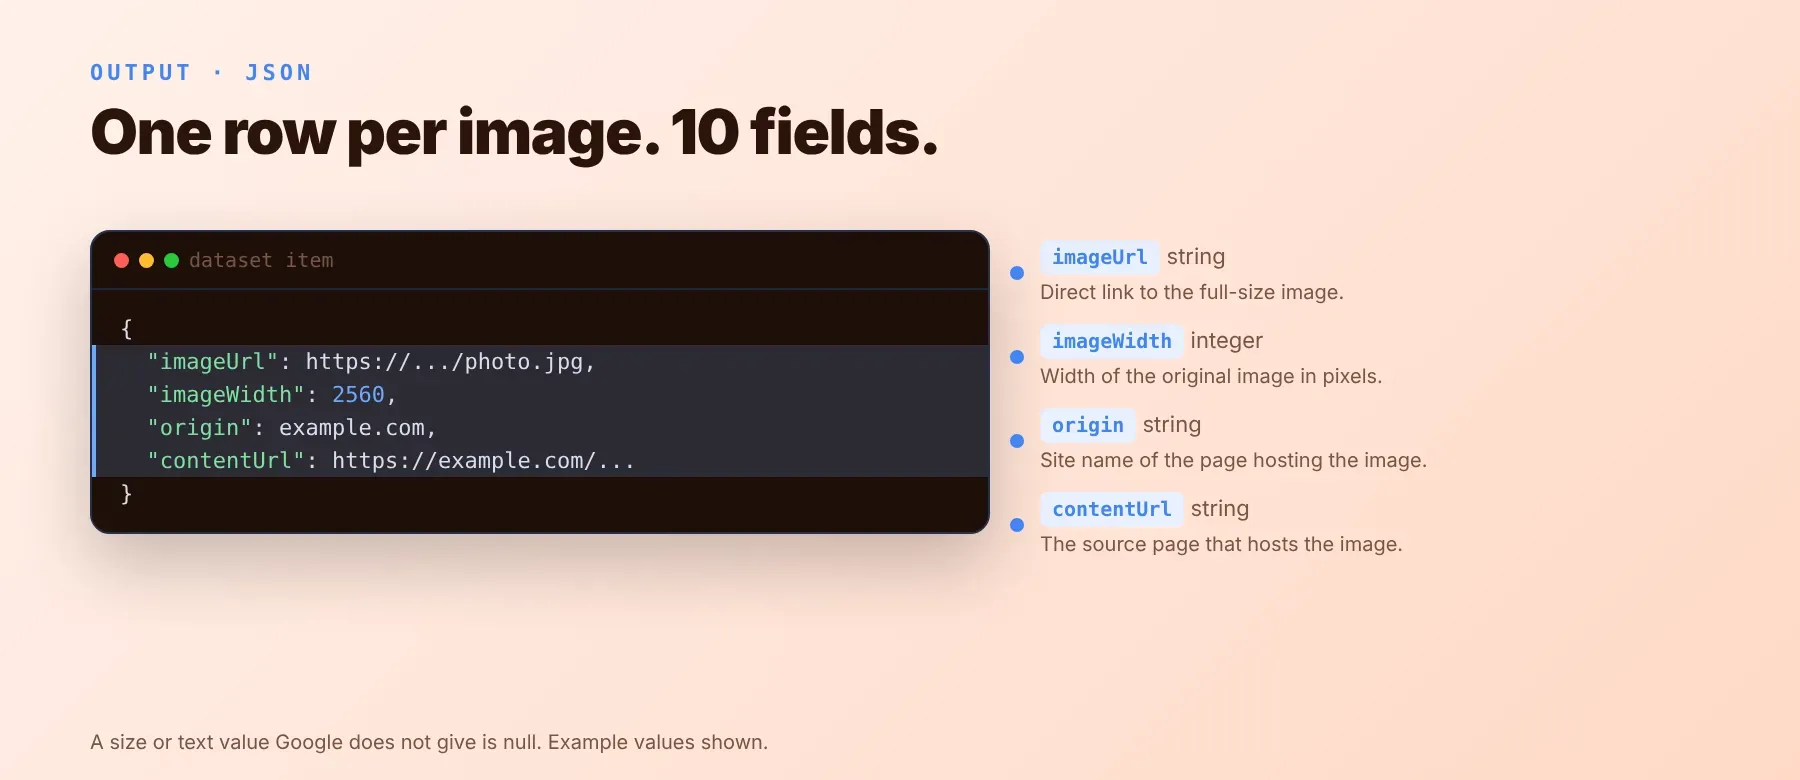Click "Site name of the page hosting the image."
Viewport: 1800px width, 780px height.
1233,460
